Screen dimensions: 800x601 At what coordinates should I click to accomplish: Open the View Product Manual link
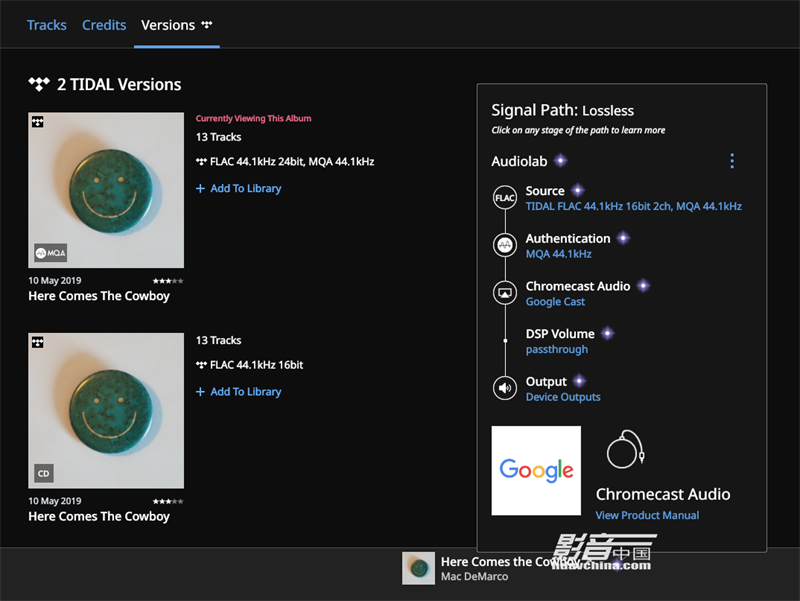tap(647, 515)
